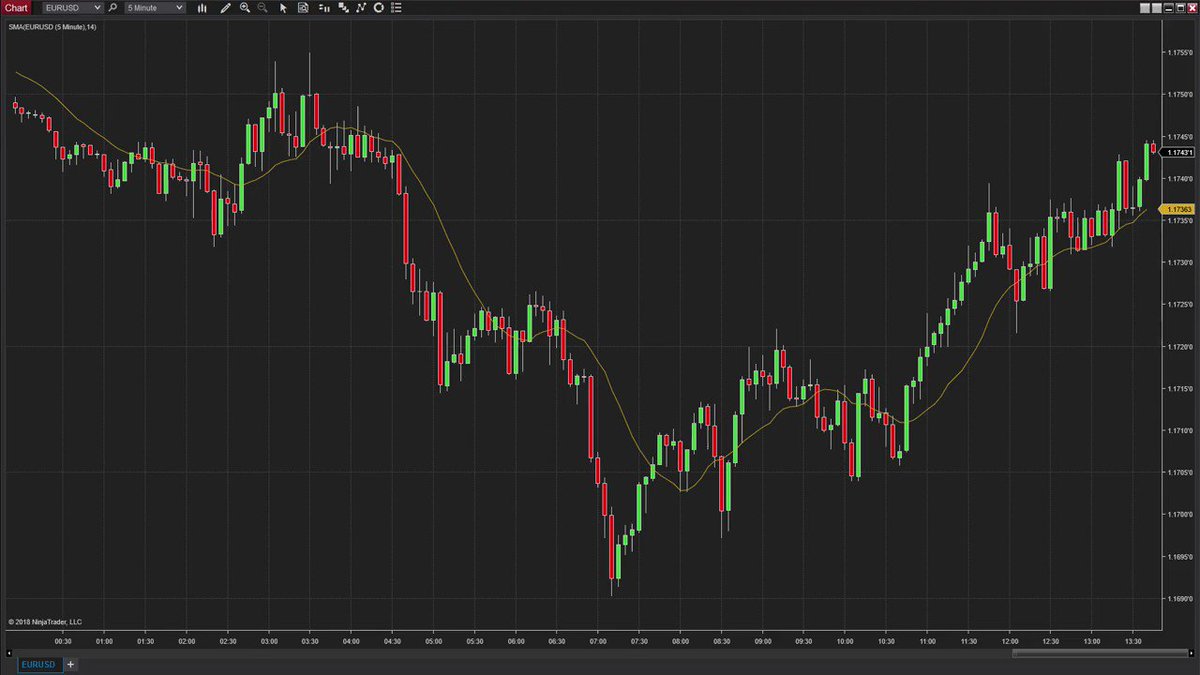Screen dimensions: 1200x675
Task: Click the 1.1690'0 price axis label
Action: [x=1178, y=599]
